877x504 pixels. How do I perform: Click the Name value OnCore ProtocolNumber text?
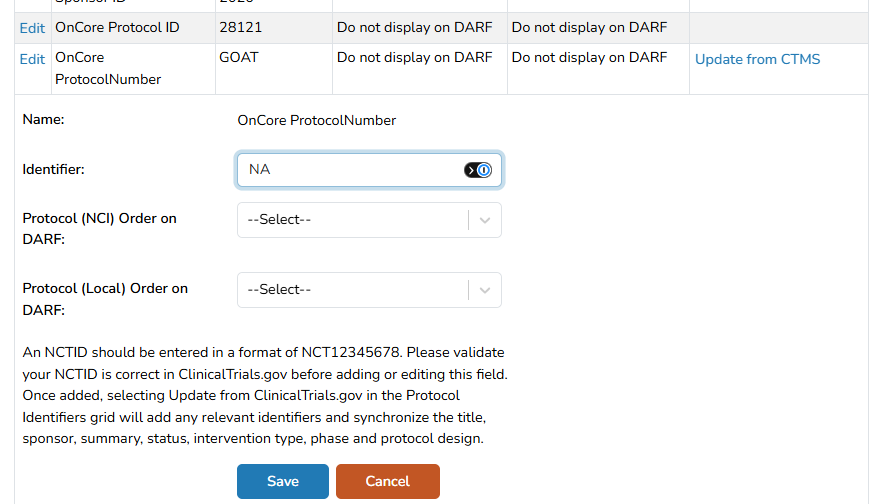(x=317, y=120)
